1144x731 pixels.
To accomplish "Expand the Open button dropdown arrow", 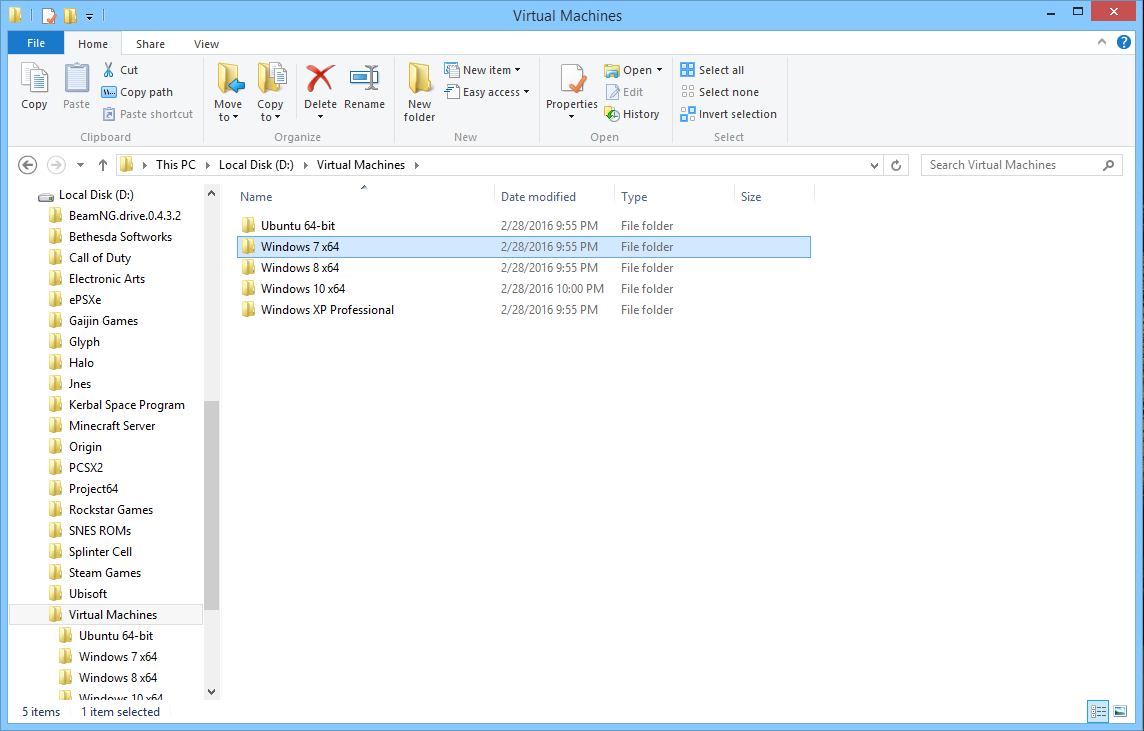I will click(x=660, y=70).
